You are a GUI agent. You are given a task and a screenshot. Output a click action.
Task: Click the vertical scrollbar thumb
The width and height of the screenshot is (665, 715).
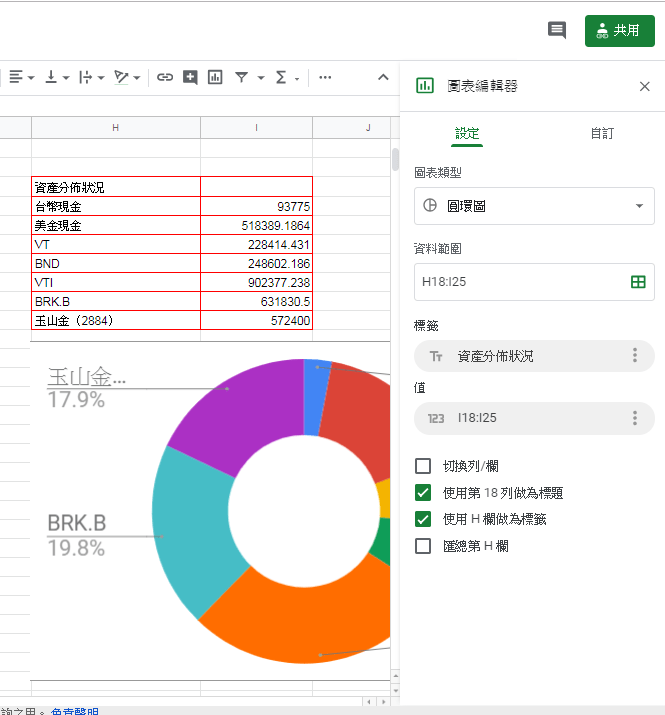(x=395, y=159)
